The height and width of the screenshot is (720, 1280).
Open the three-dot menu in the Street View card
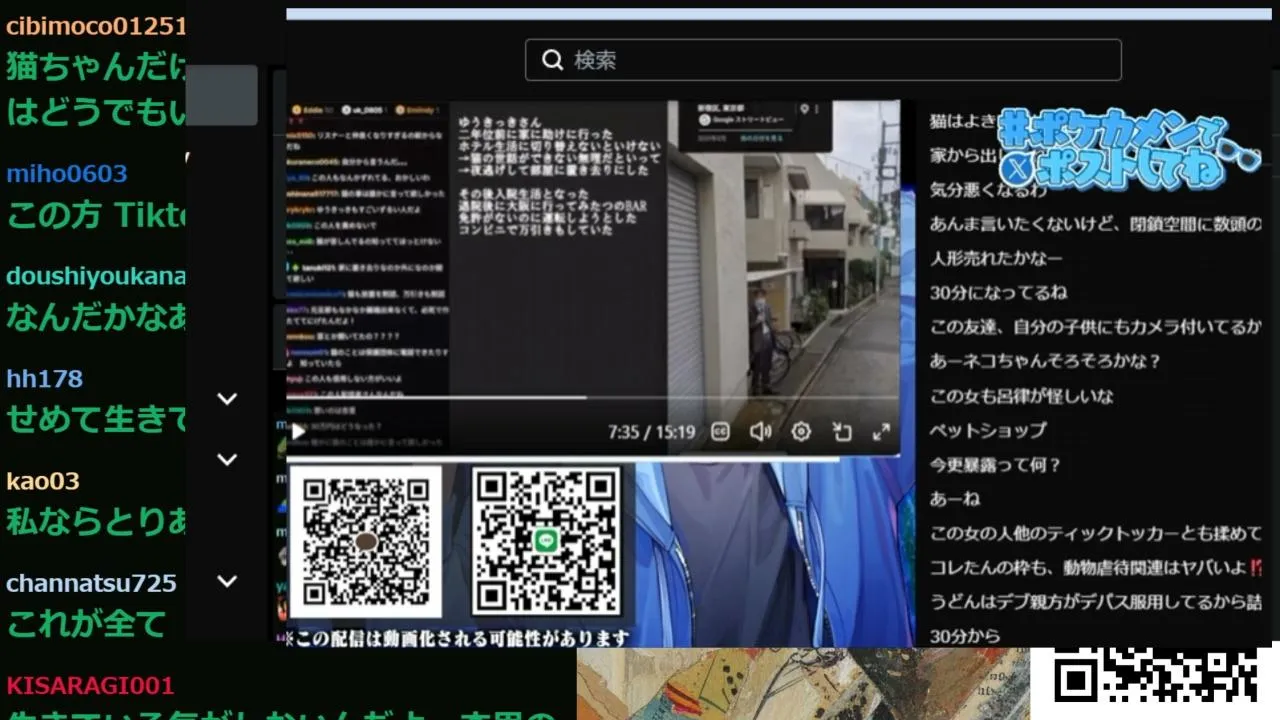pyautogui.click(x=817, y=109)
